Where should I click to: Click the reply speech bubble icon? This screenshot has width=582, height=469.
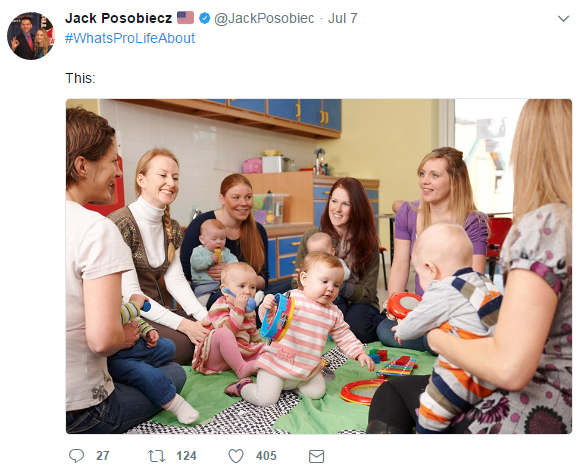76,456
